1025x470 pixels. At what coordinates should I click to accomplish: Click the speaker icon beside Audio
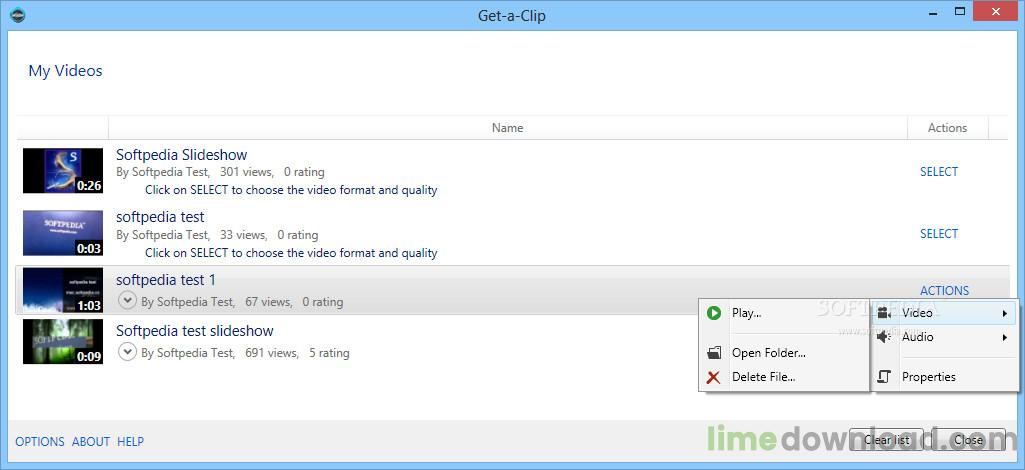pyautogui.click(x=884, y=337)
